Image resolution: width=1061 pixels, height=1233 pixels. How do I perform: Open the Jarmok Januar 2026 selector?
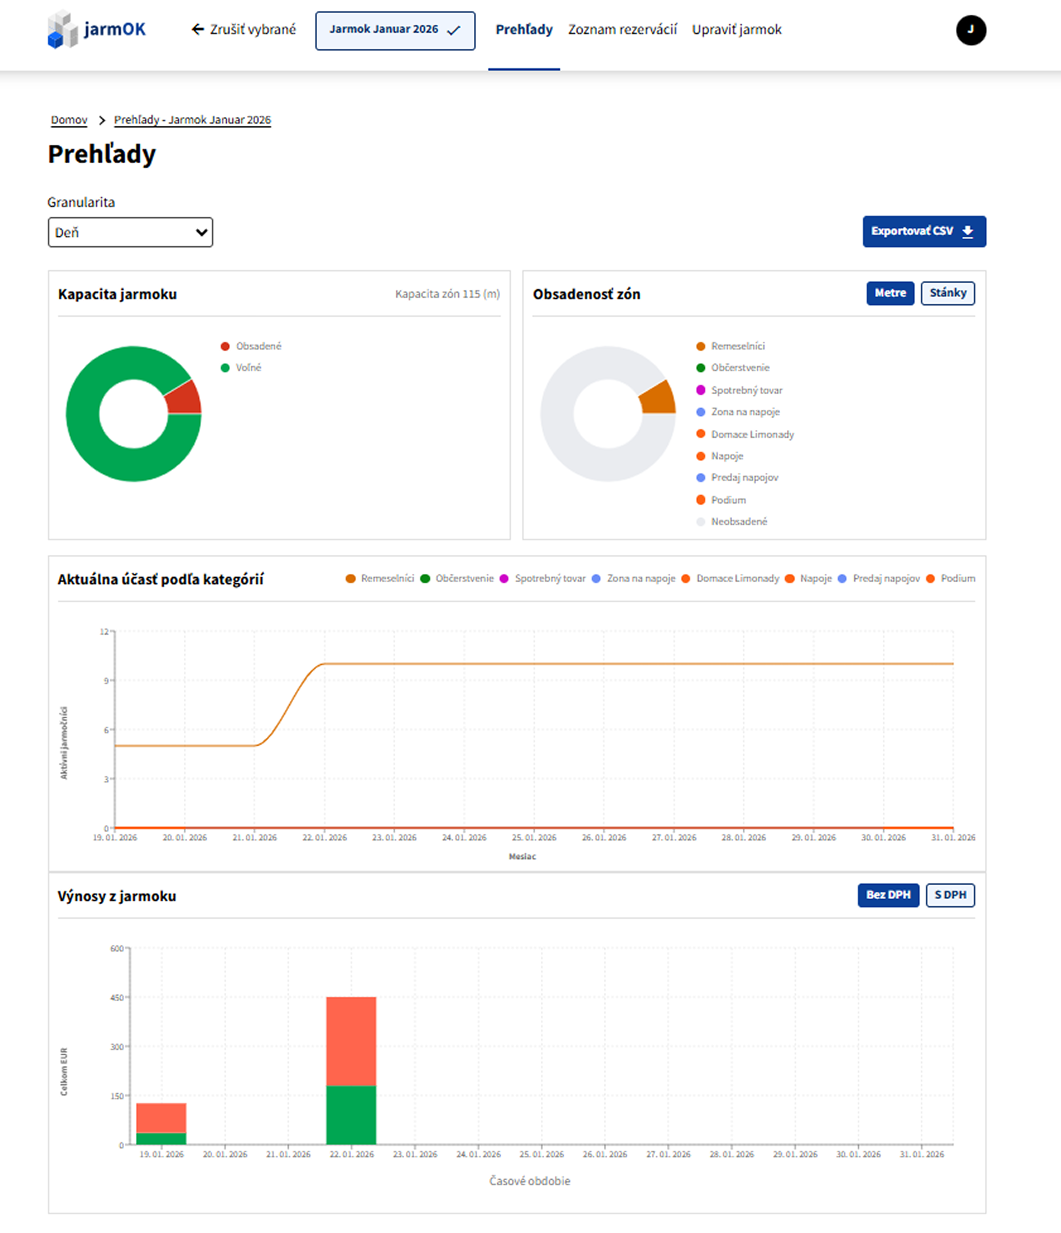point(395,31)
